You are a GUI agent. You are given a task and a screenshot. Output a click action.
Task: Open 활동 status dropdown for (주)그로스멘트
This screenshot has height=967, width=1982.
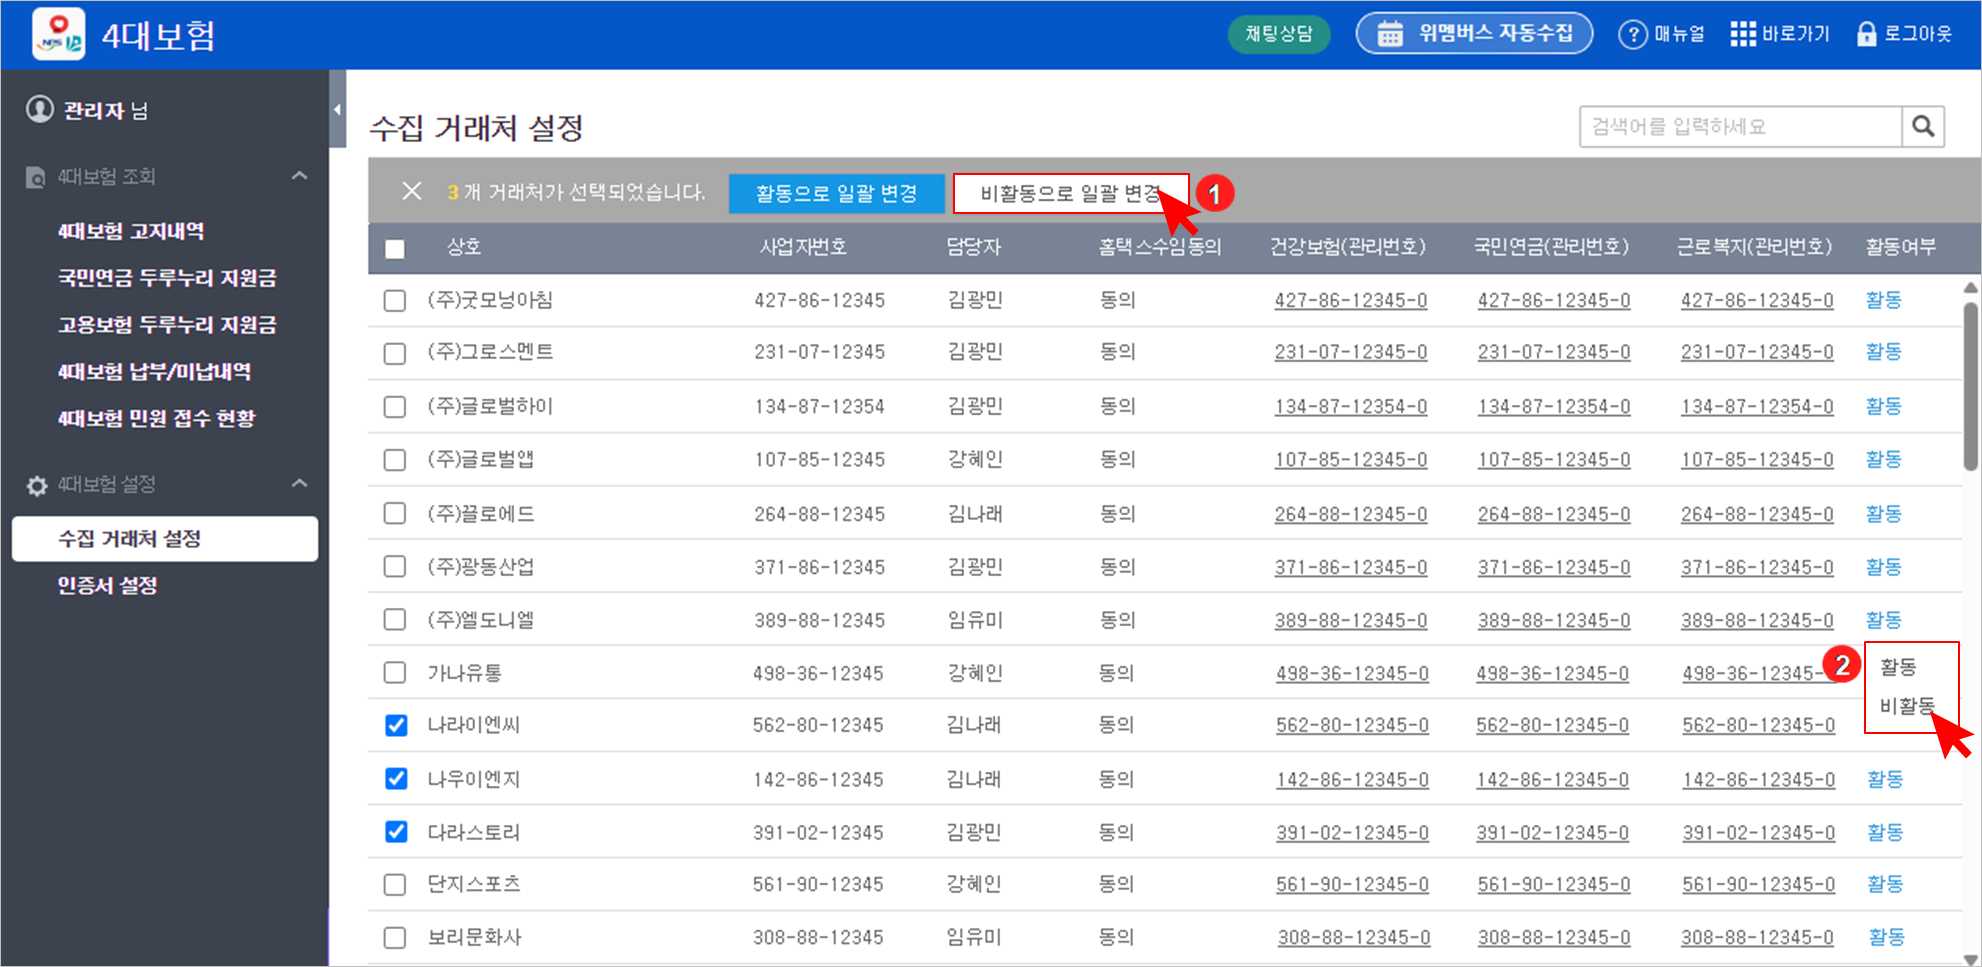(1884, 352)
